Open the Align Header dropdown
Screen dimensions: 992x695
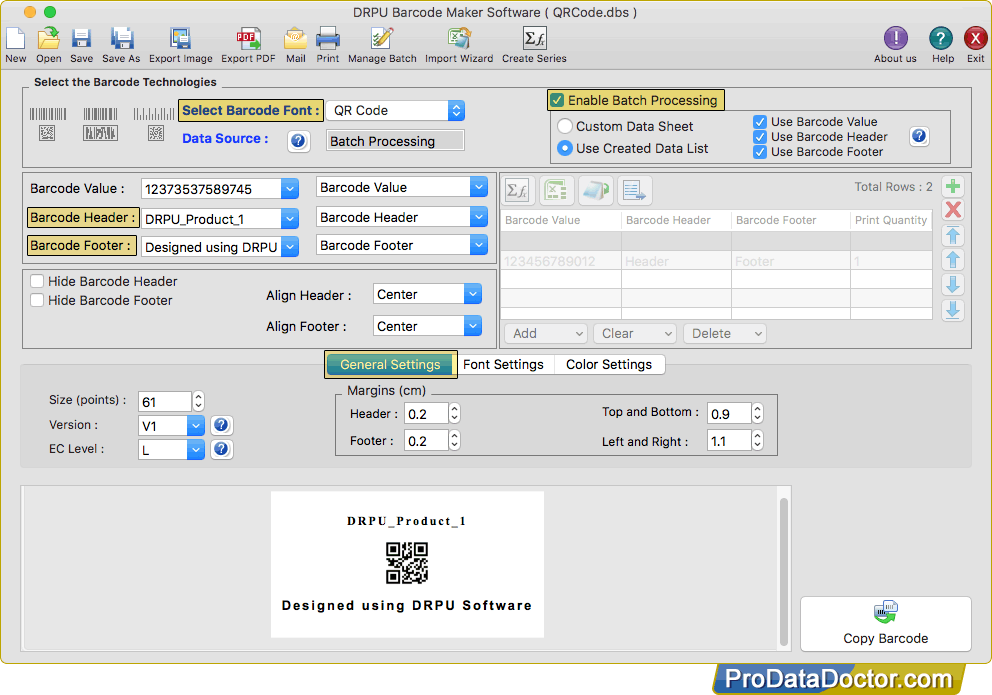click(x=473, y=294)
